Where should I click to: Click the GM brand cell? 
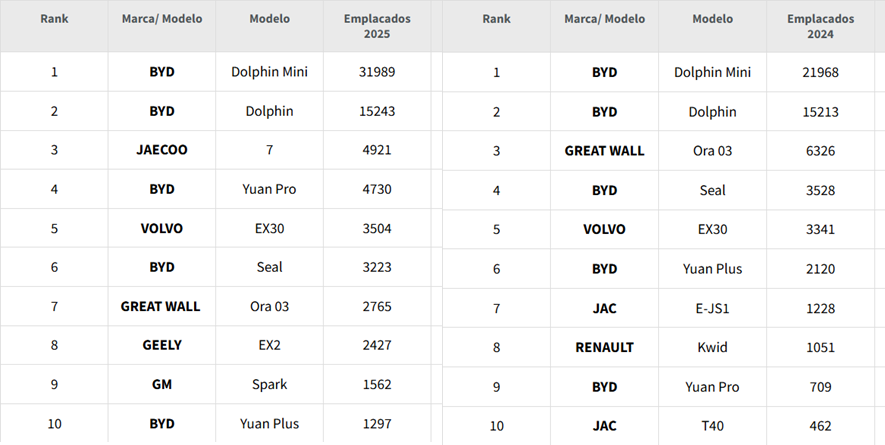[162, 384]
